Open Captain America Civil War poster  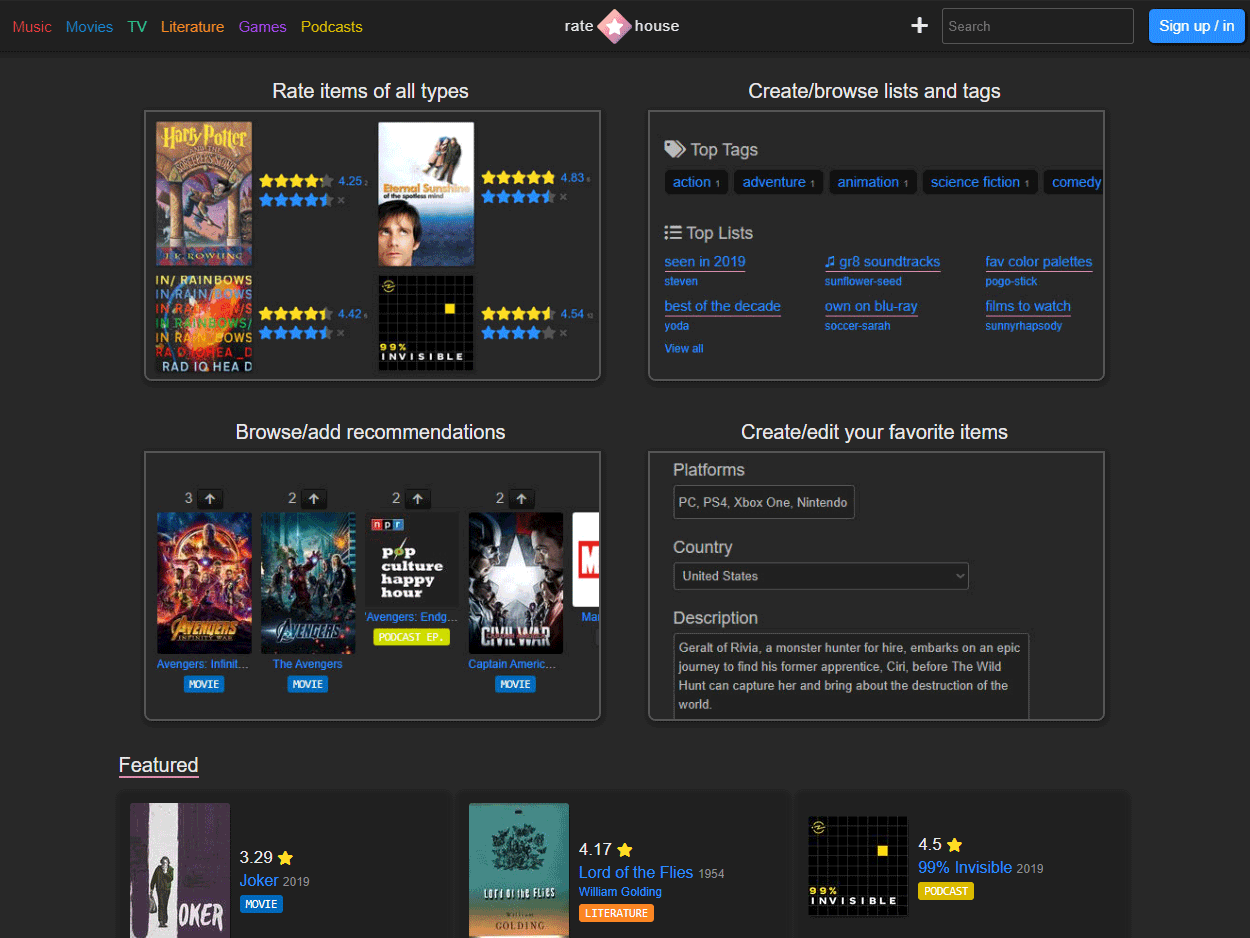click(x=516, y=583)
